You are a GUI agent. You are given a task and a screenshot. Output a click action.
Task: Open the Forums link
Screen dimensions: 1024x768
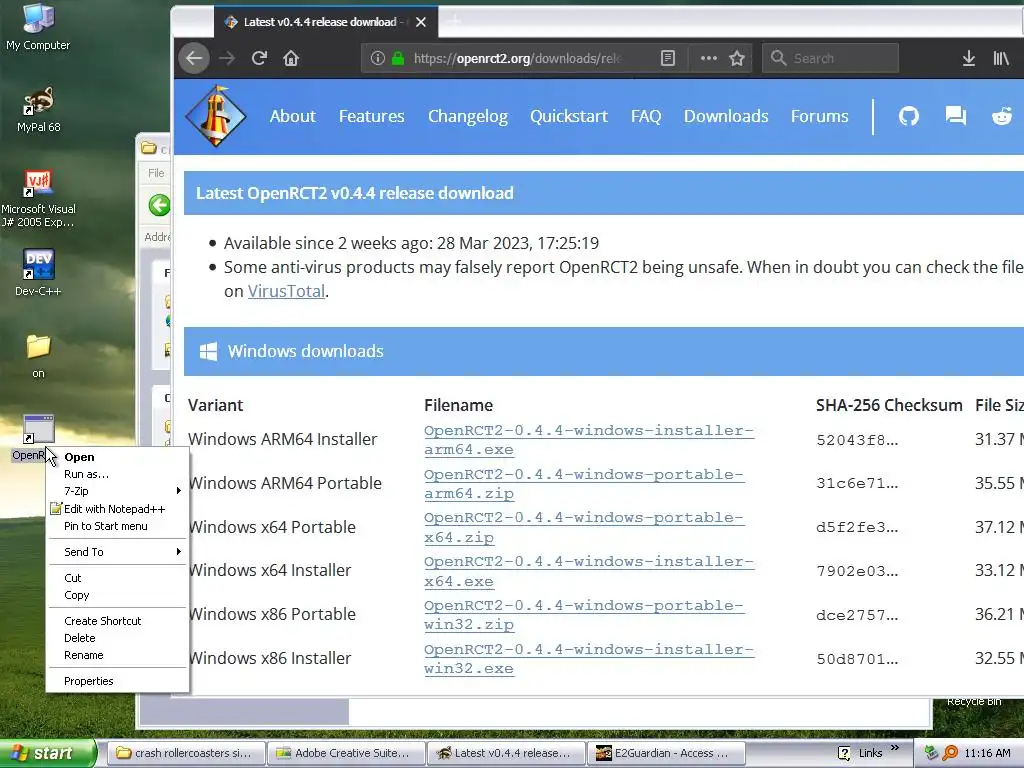pos(820,116)
